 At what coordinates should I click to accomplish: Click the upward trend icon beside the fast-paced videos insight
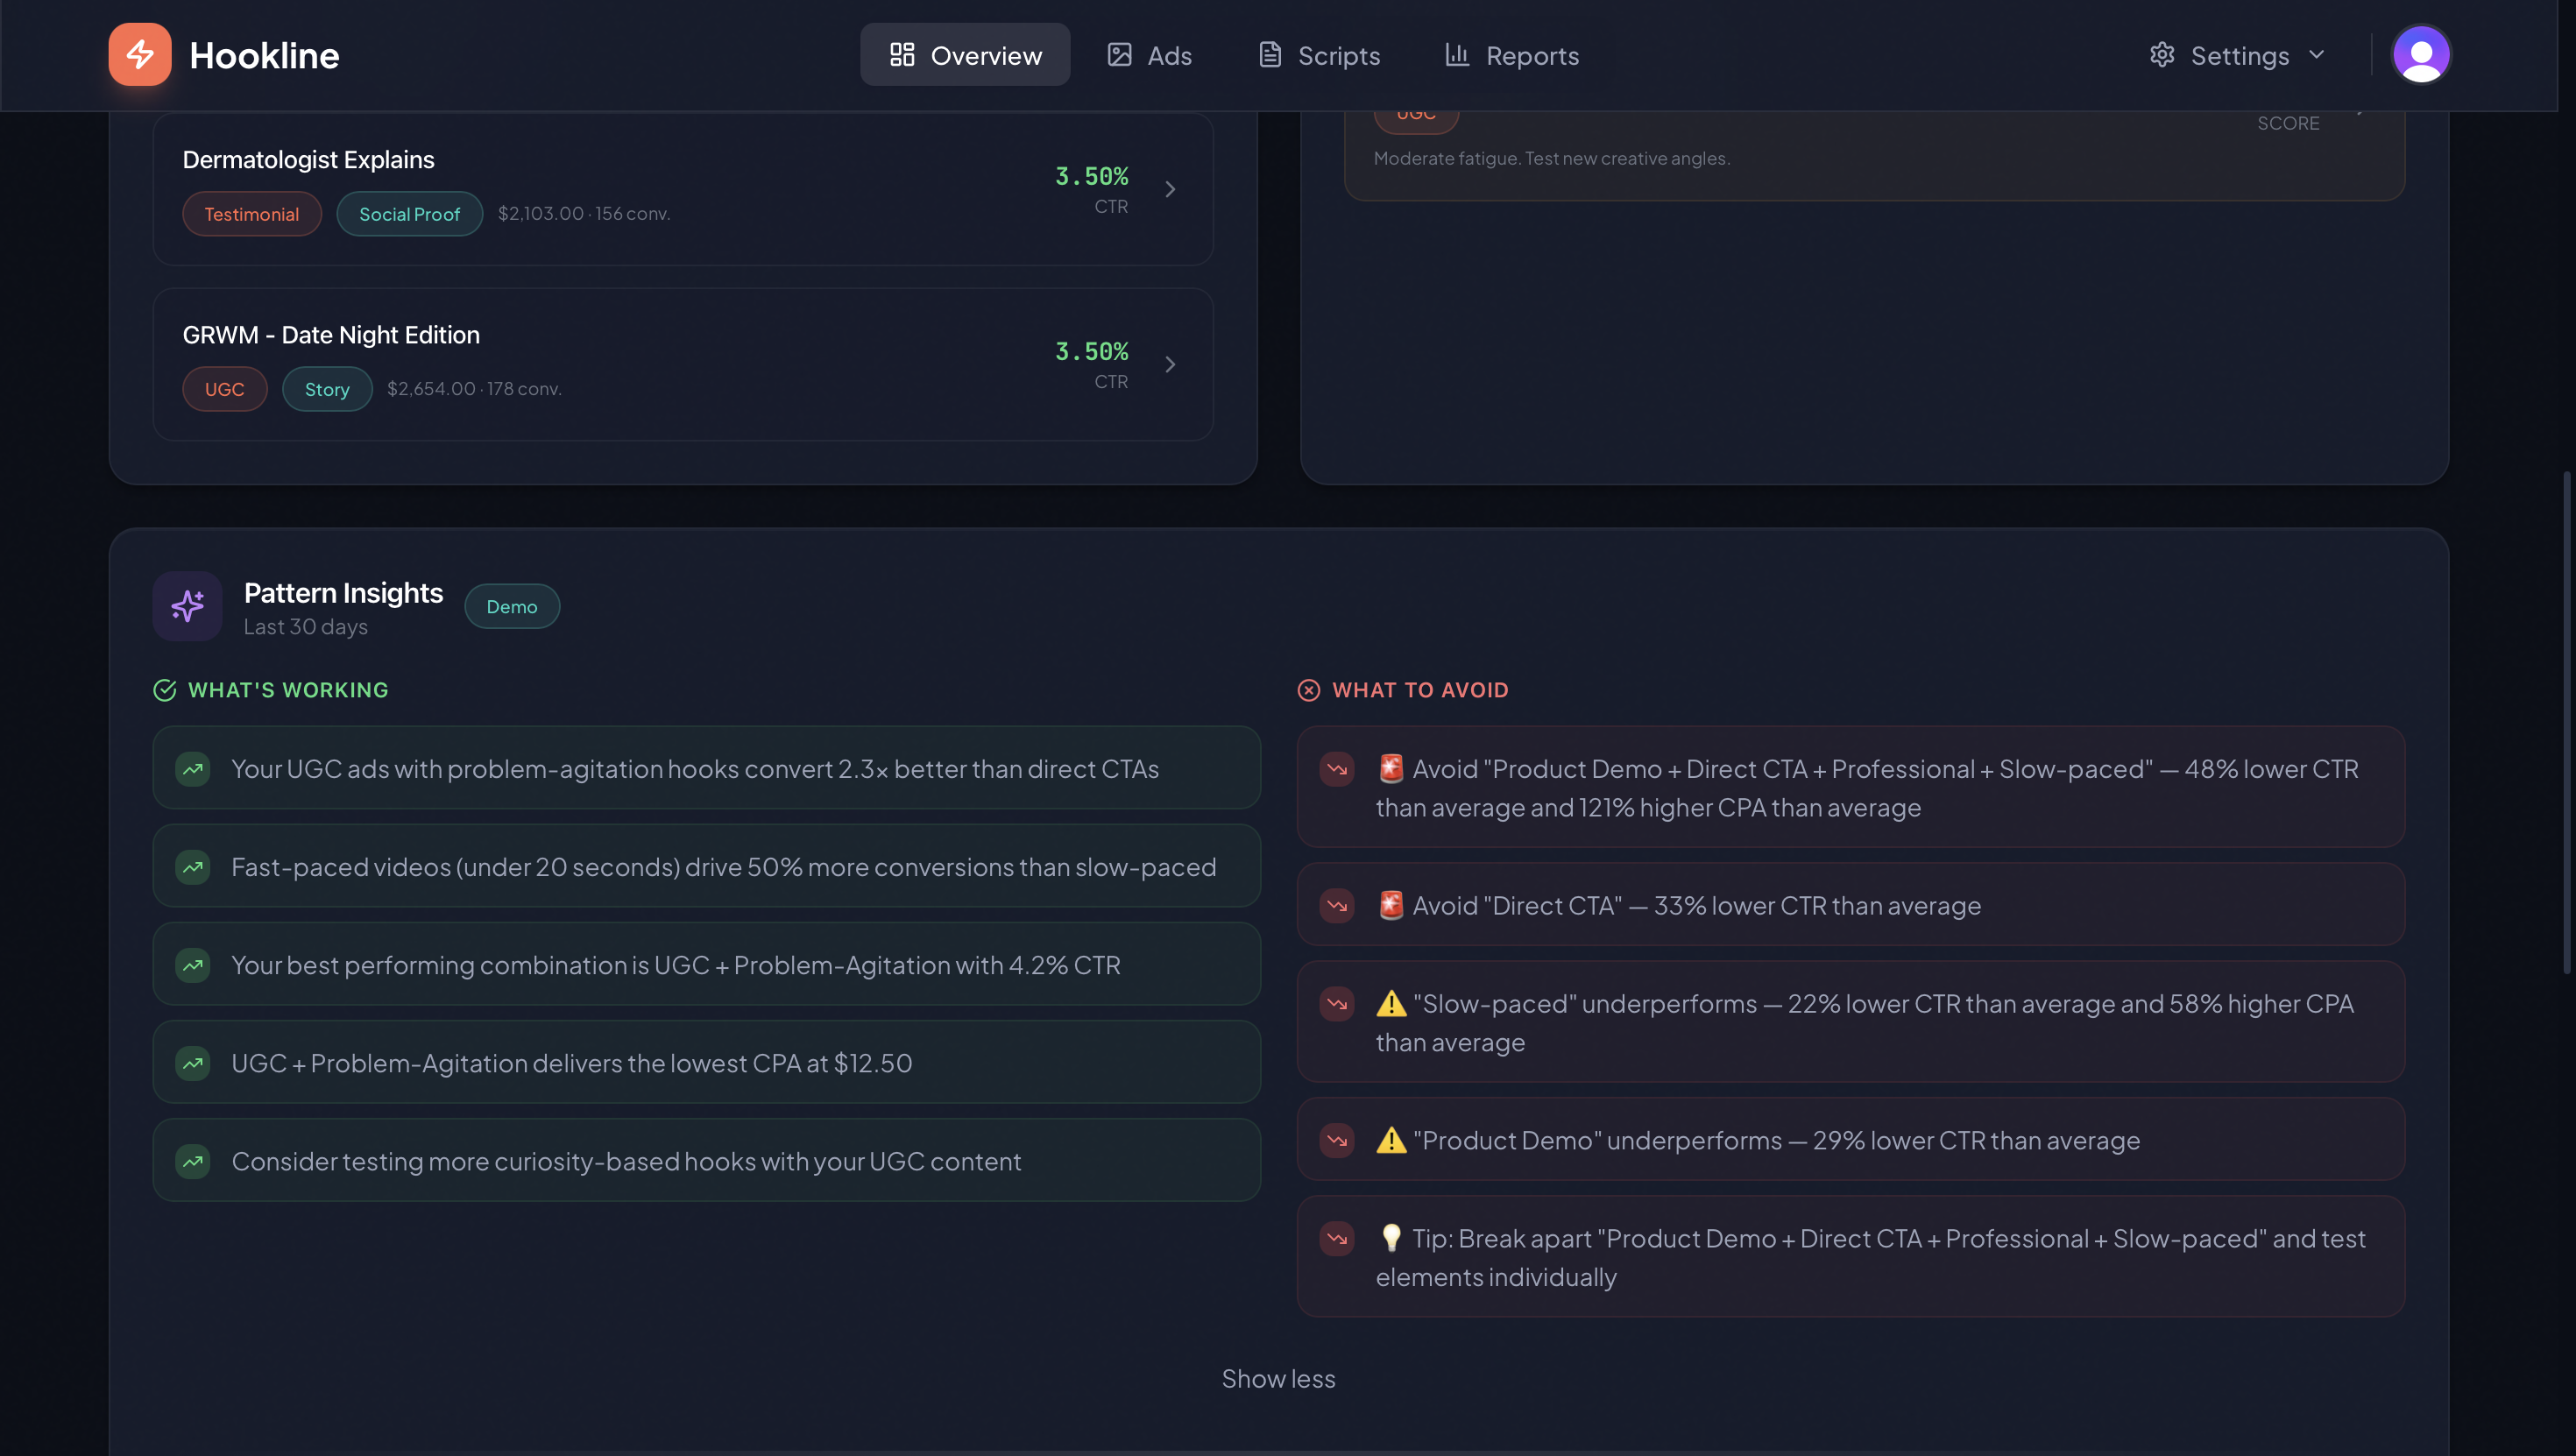(193, 867)
